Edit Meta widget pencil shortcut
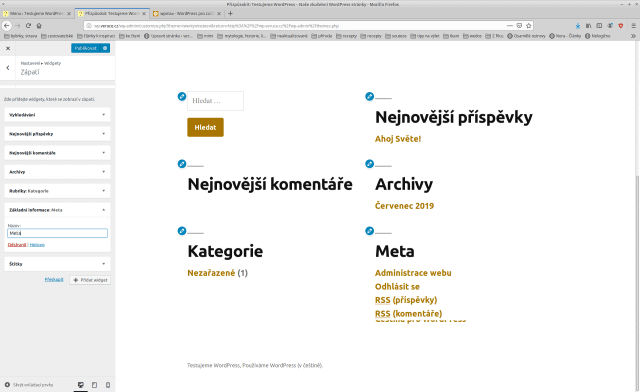This screenshot has width=640, height=392. click(x=369, y=231)
